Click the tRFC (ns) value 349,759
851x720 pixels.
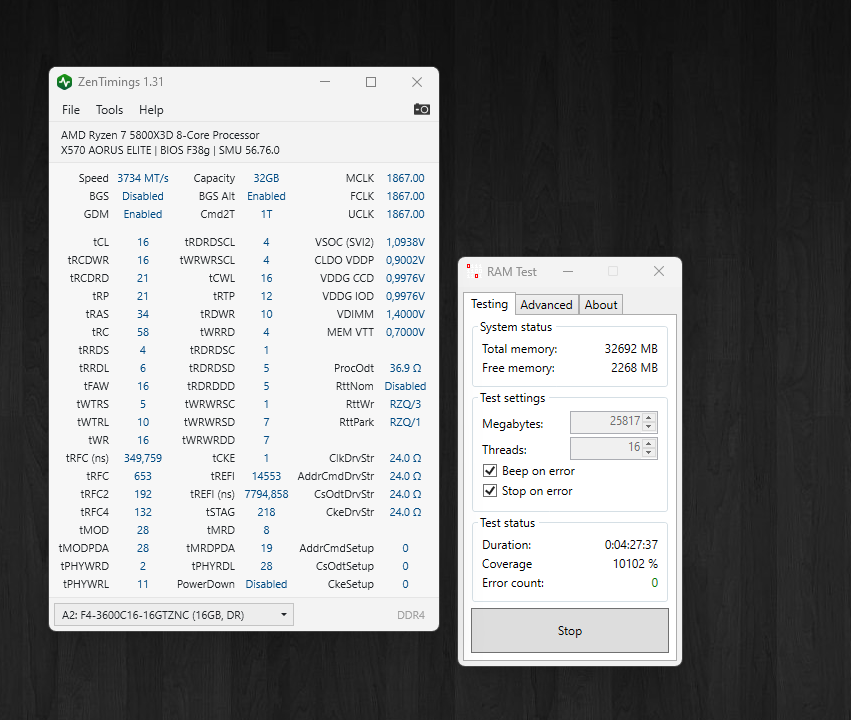pyautogui.click(x=143, y=458)
